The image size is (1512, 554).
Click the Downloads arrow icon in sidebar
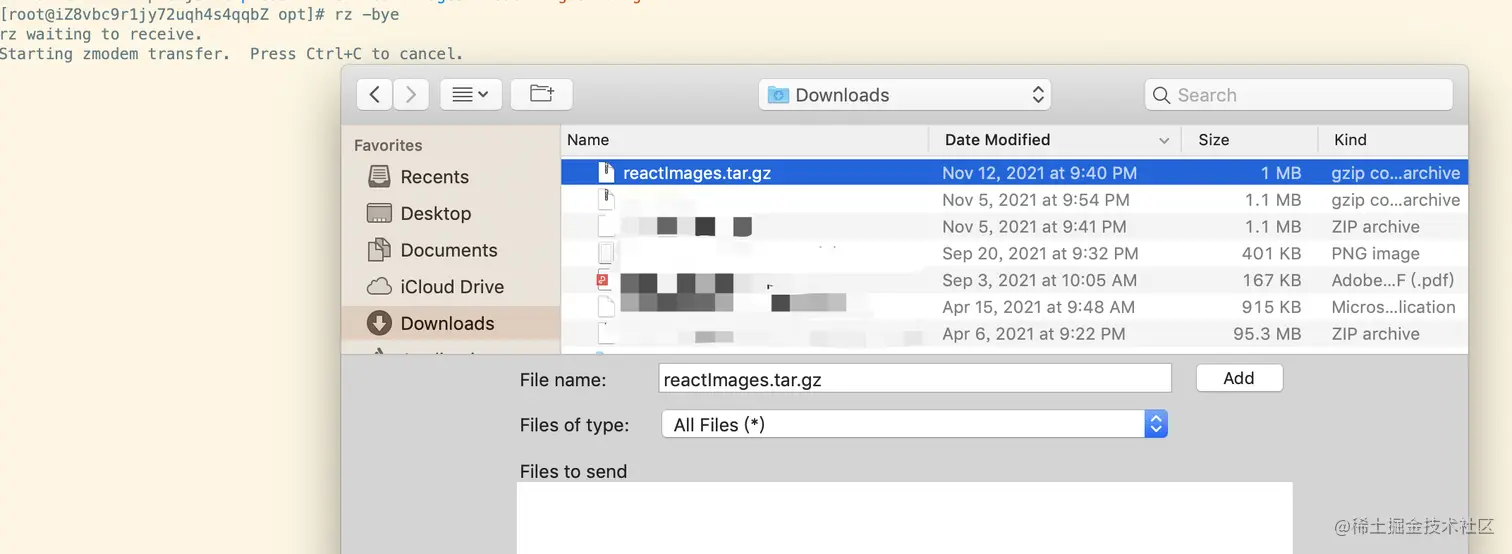pos(379,323)
